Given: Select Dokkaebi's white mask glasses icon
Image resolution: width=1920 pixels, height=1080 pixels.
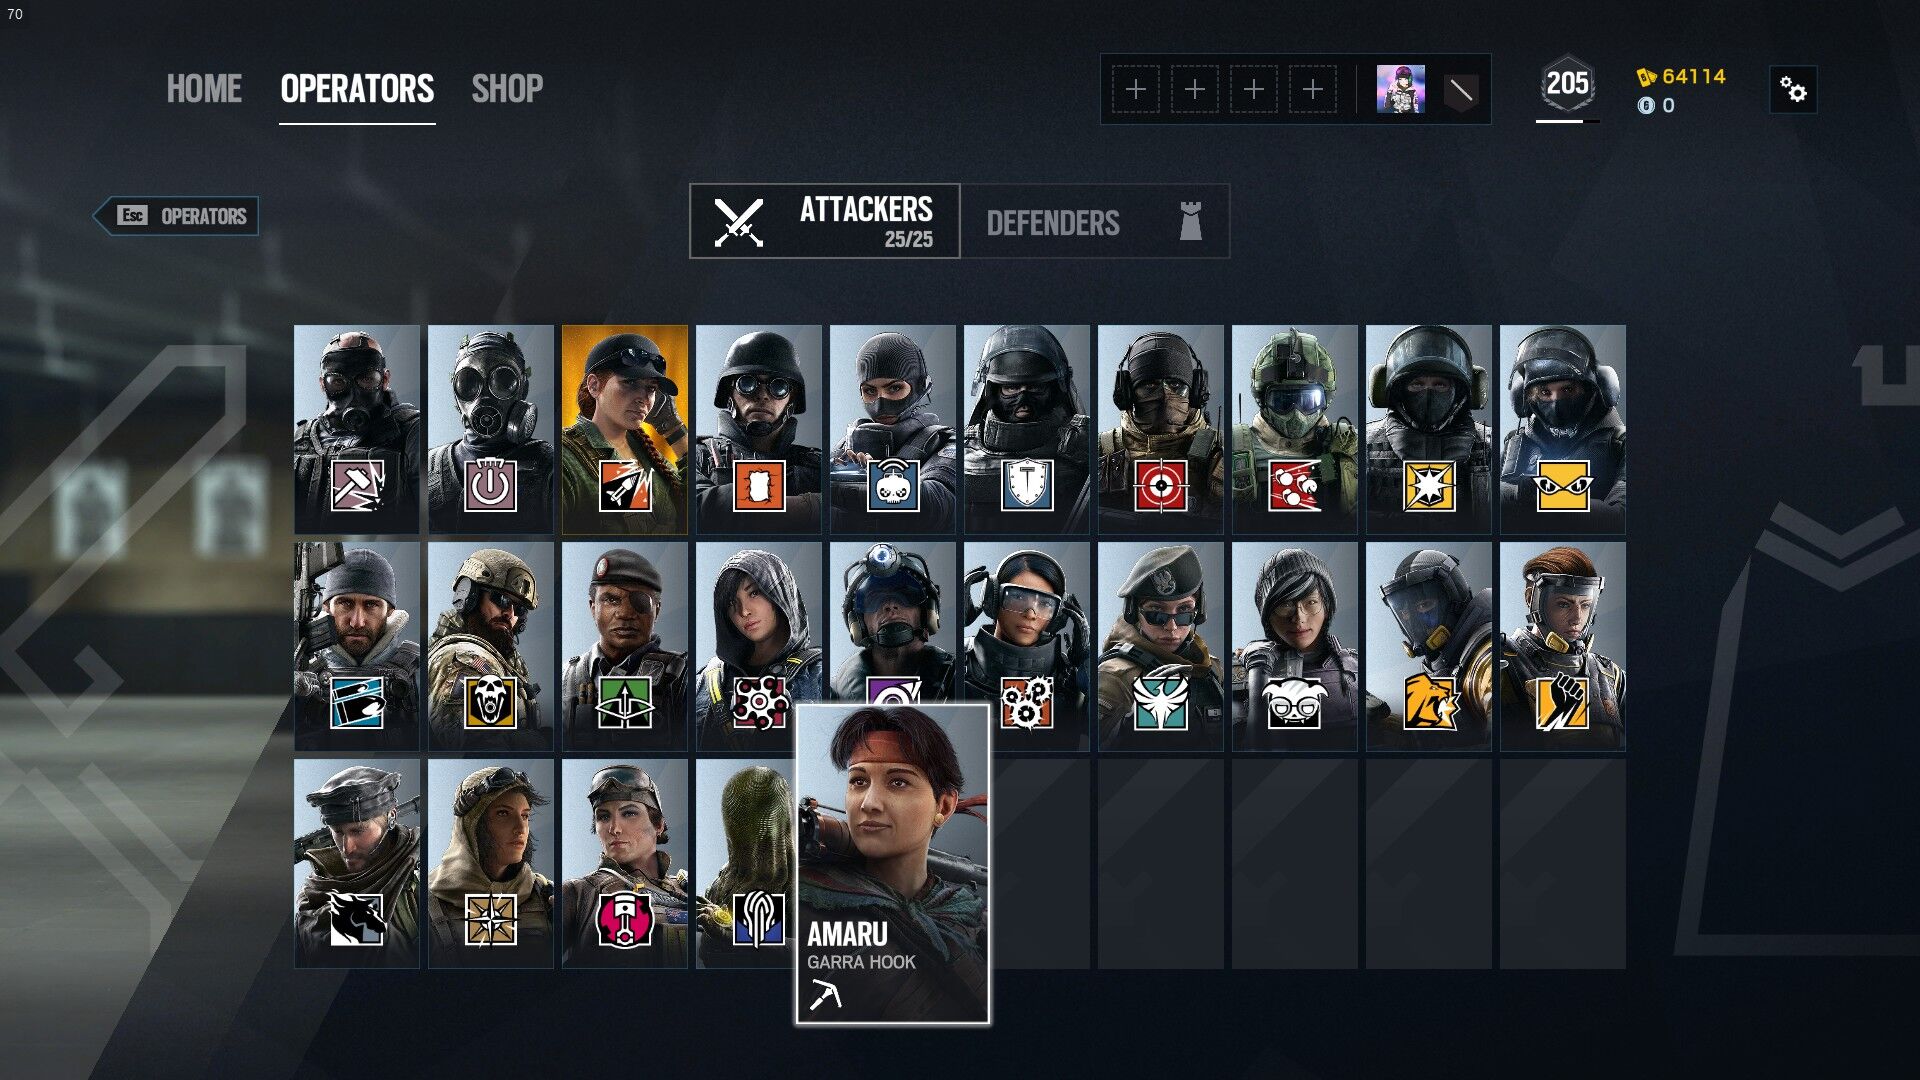Looking at the screenshot, I should point(1295,646).
